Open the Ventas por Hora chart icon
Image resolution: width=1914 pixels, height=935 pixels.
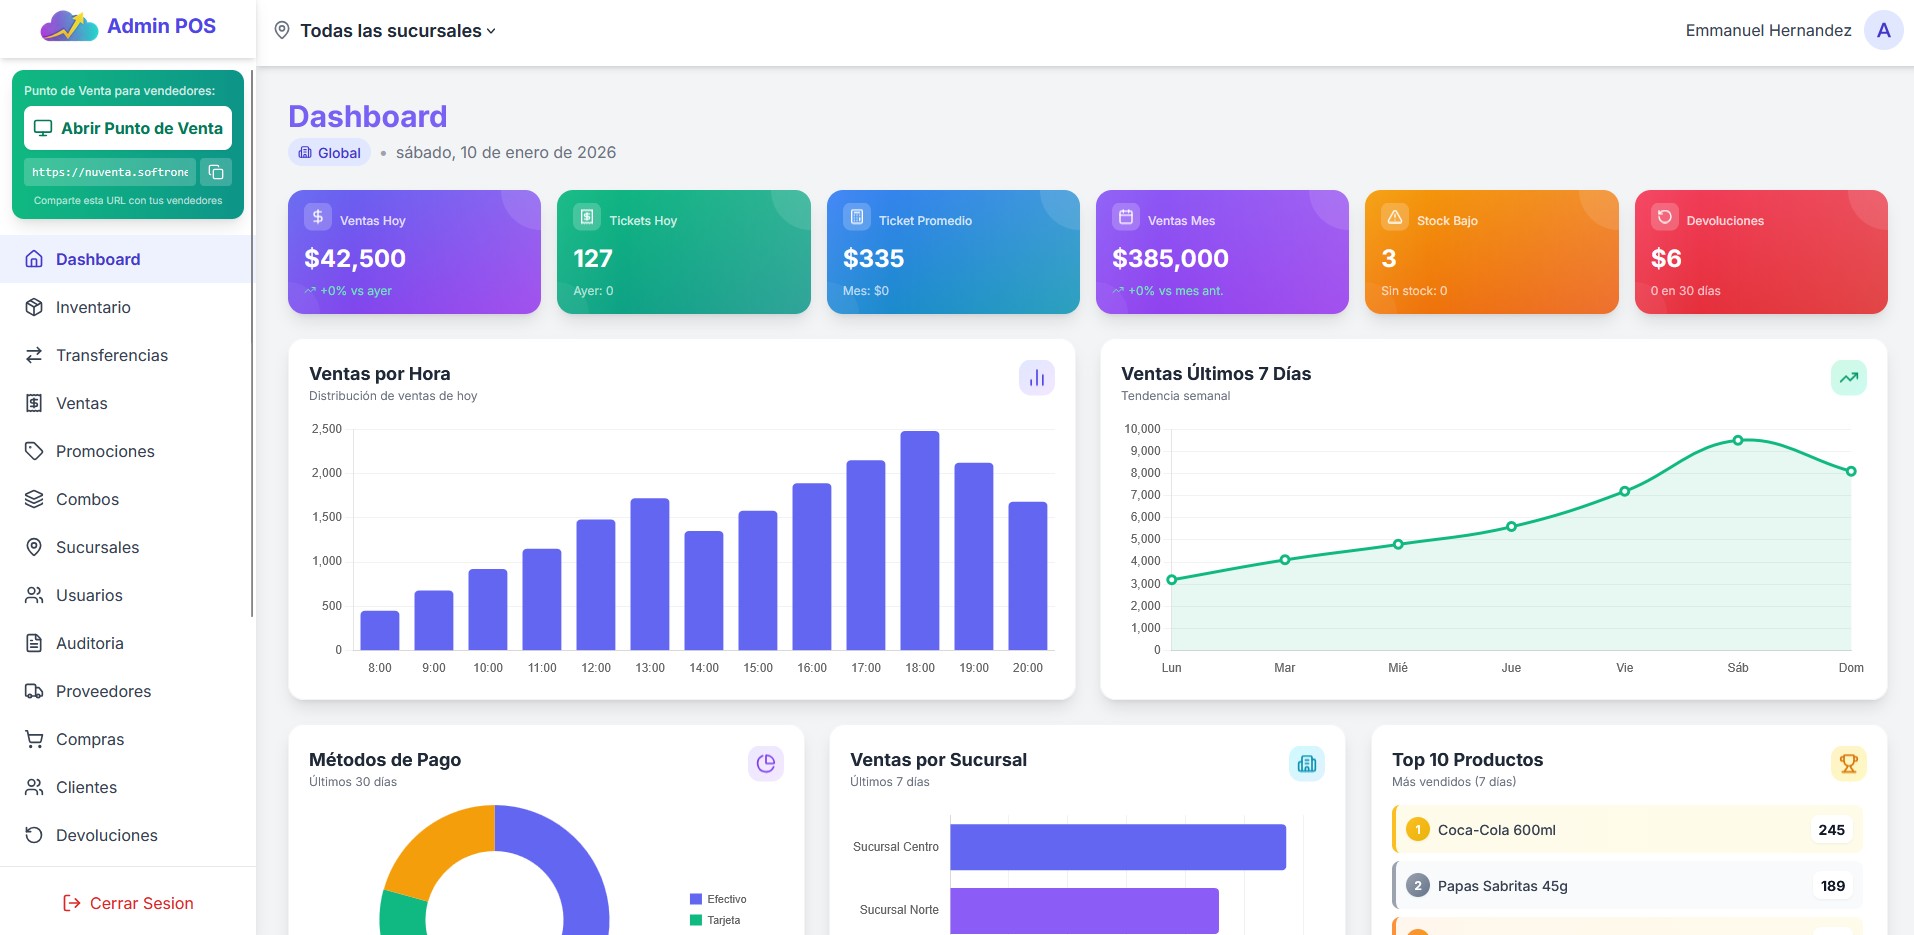tap(1036, 377)
